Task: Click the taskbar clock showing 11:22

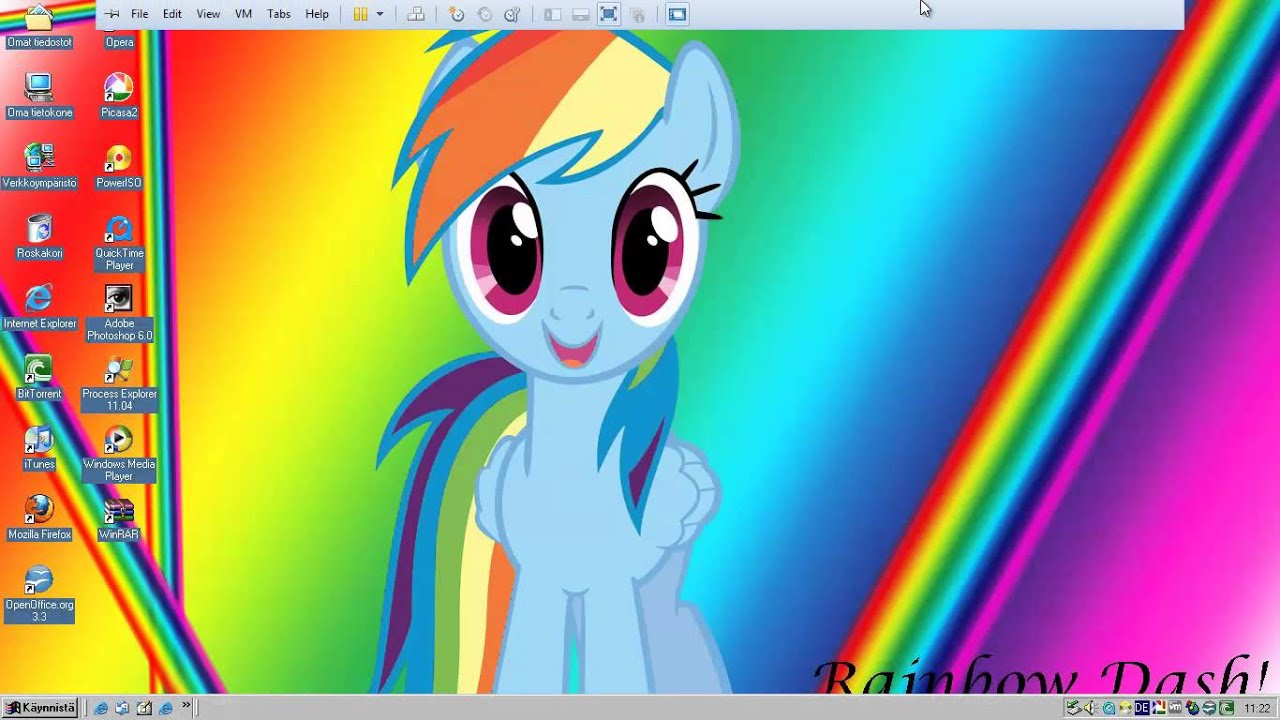Action: tap(1257, 708)
